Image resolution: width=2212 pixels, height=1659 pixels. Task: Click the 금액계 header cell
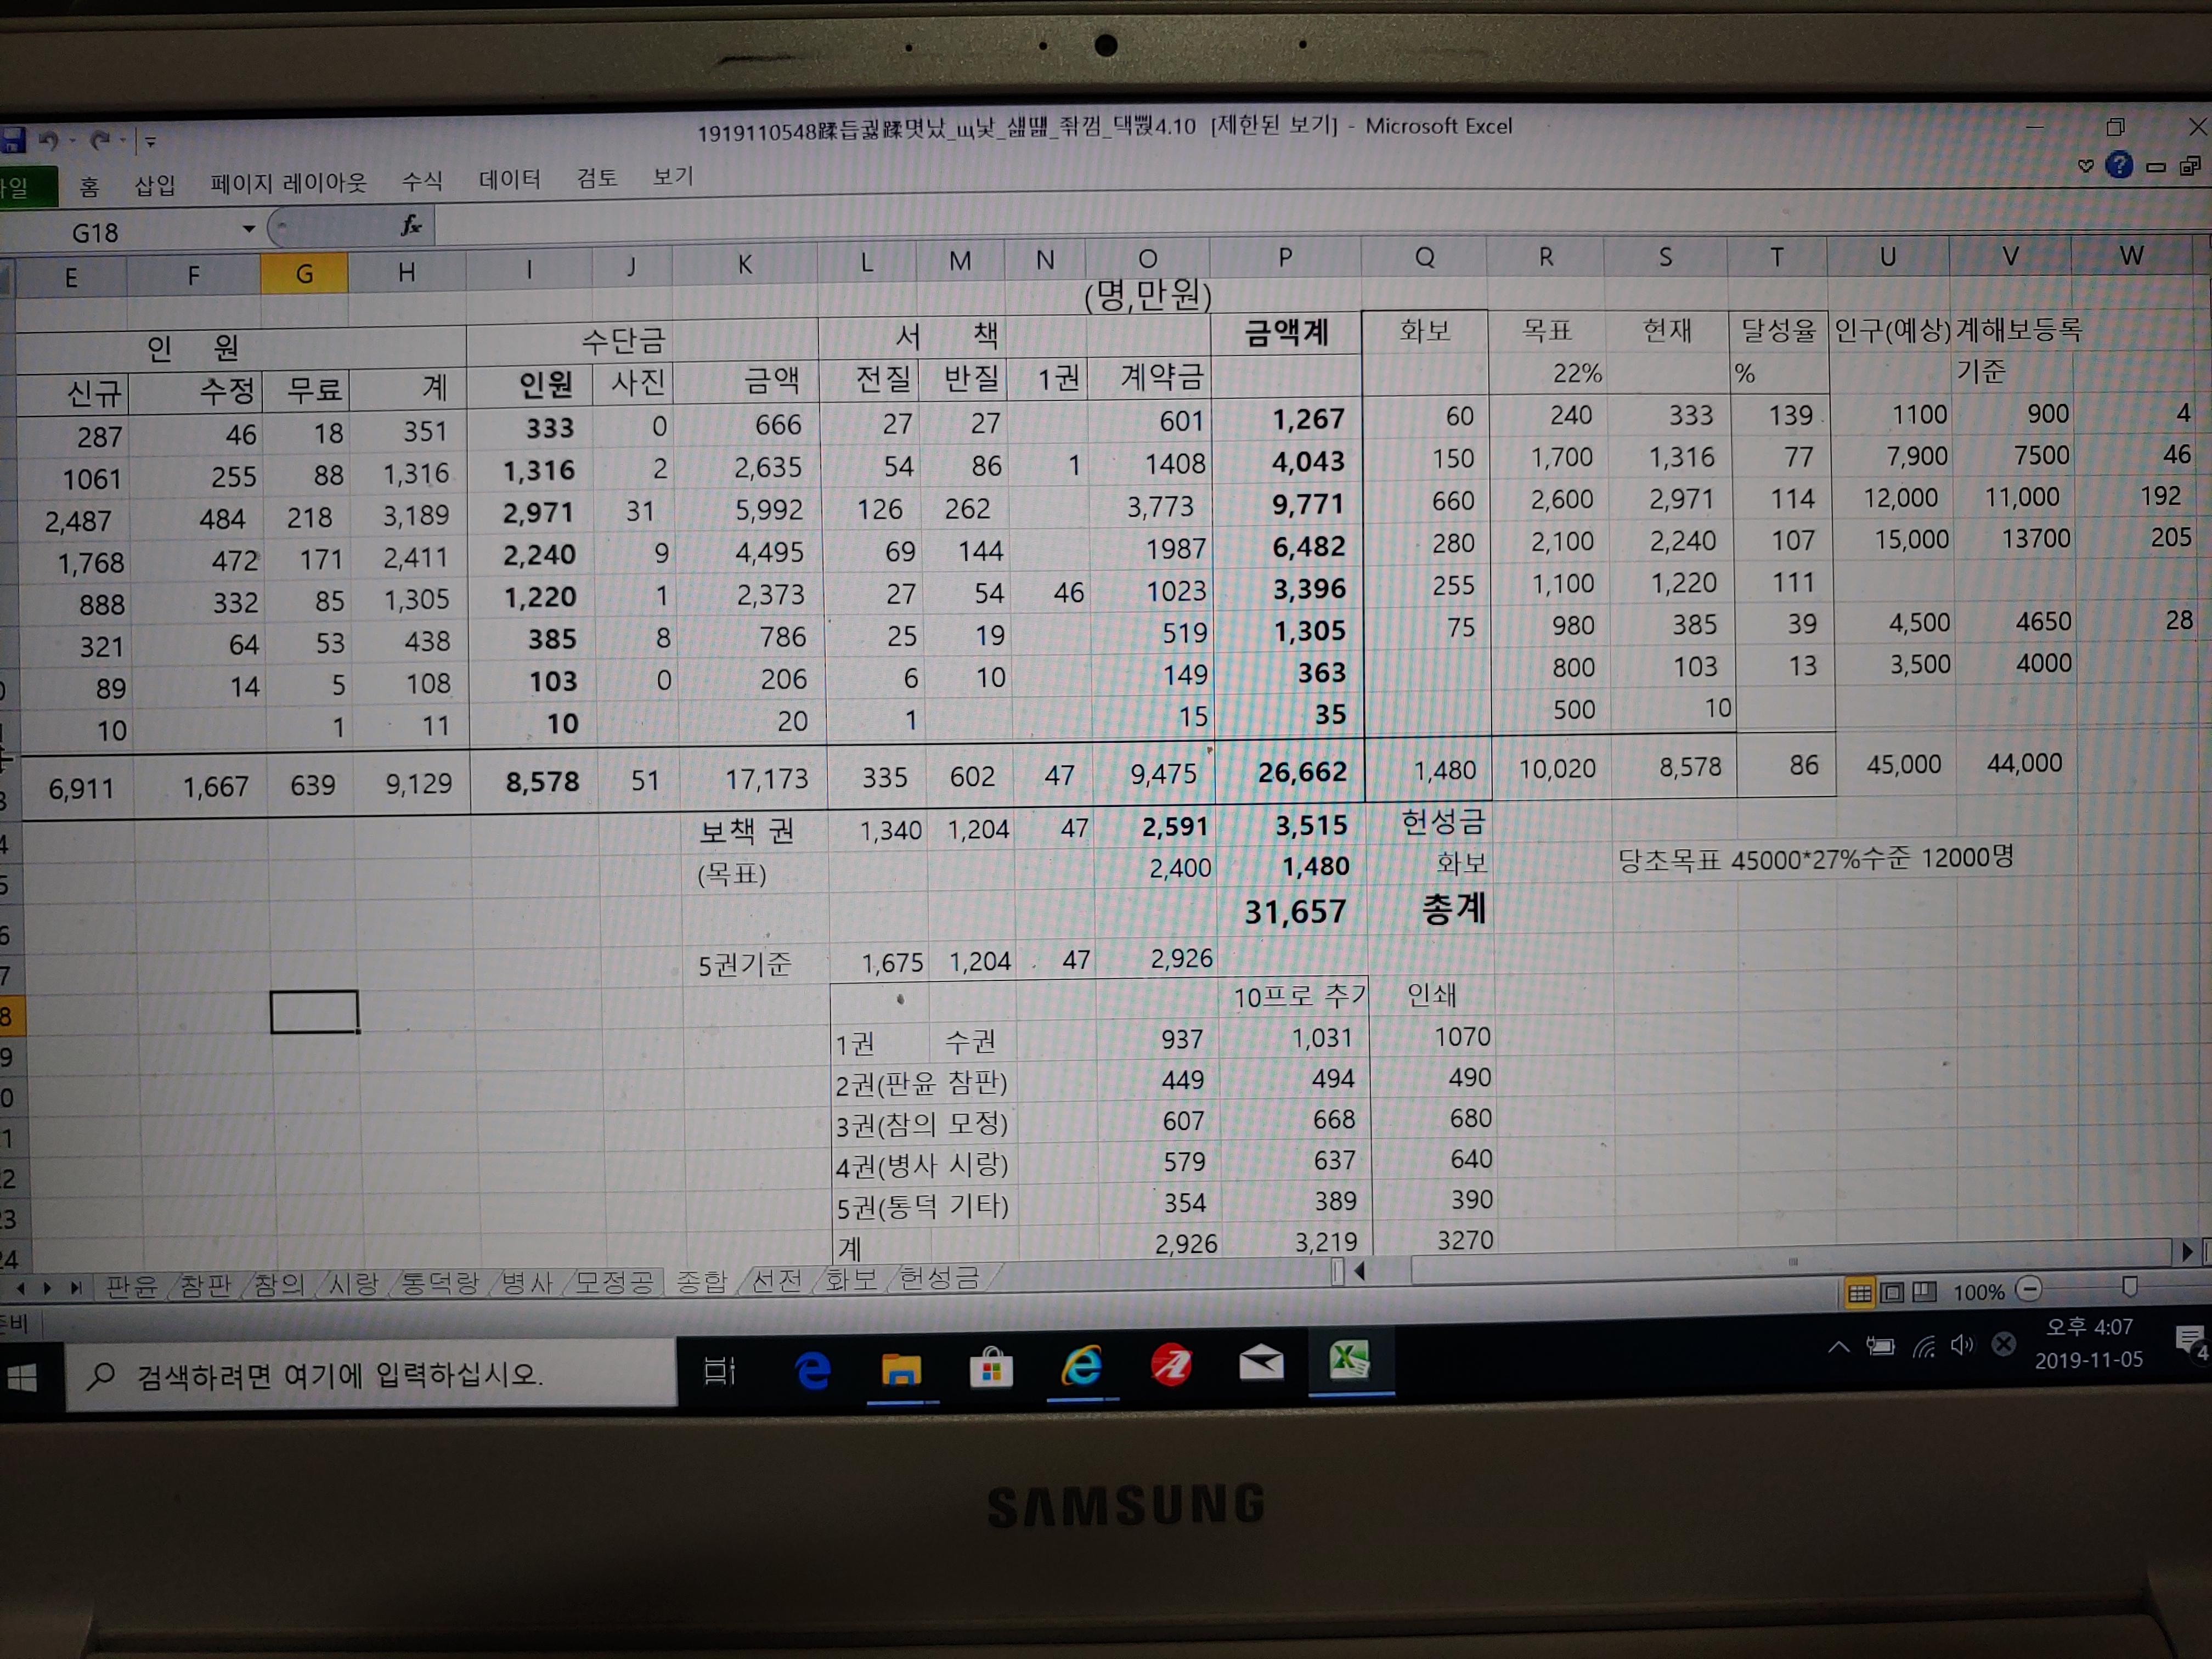[1286, 332]
